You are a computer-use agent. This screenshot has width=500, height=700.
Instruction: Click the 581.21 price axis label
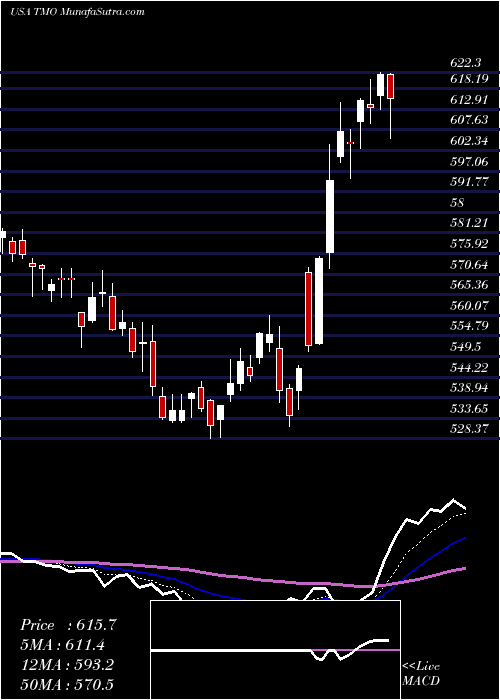pos(469,223)
